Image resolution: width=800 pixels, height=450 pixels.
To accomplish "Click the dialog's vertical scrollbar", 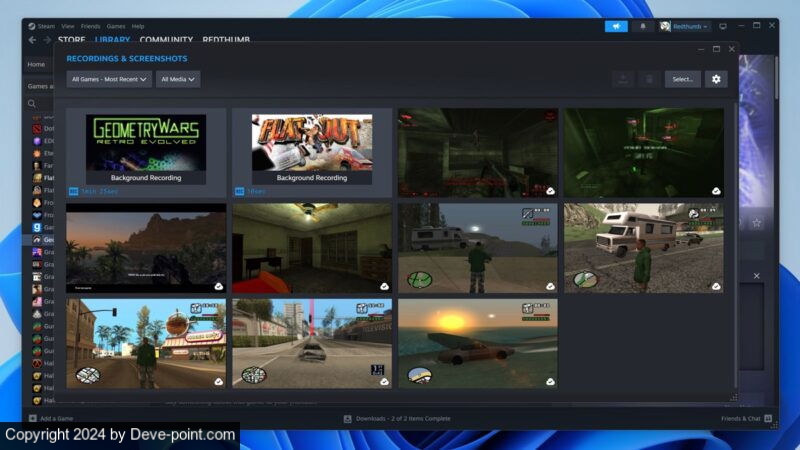I will (735, 245).
